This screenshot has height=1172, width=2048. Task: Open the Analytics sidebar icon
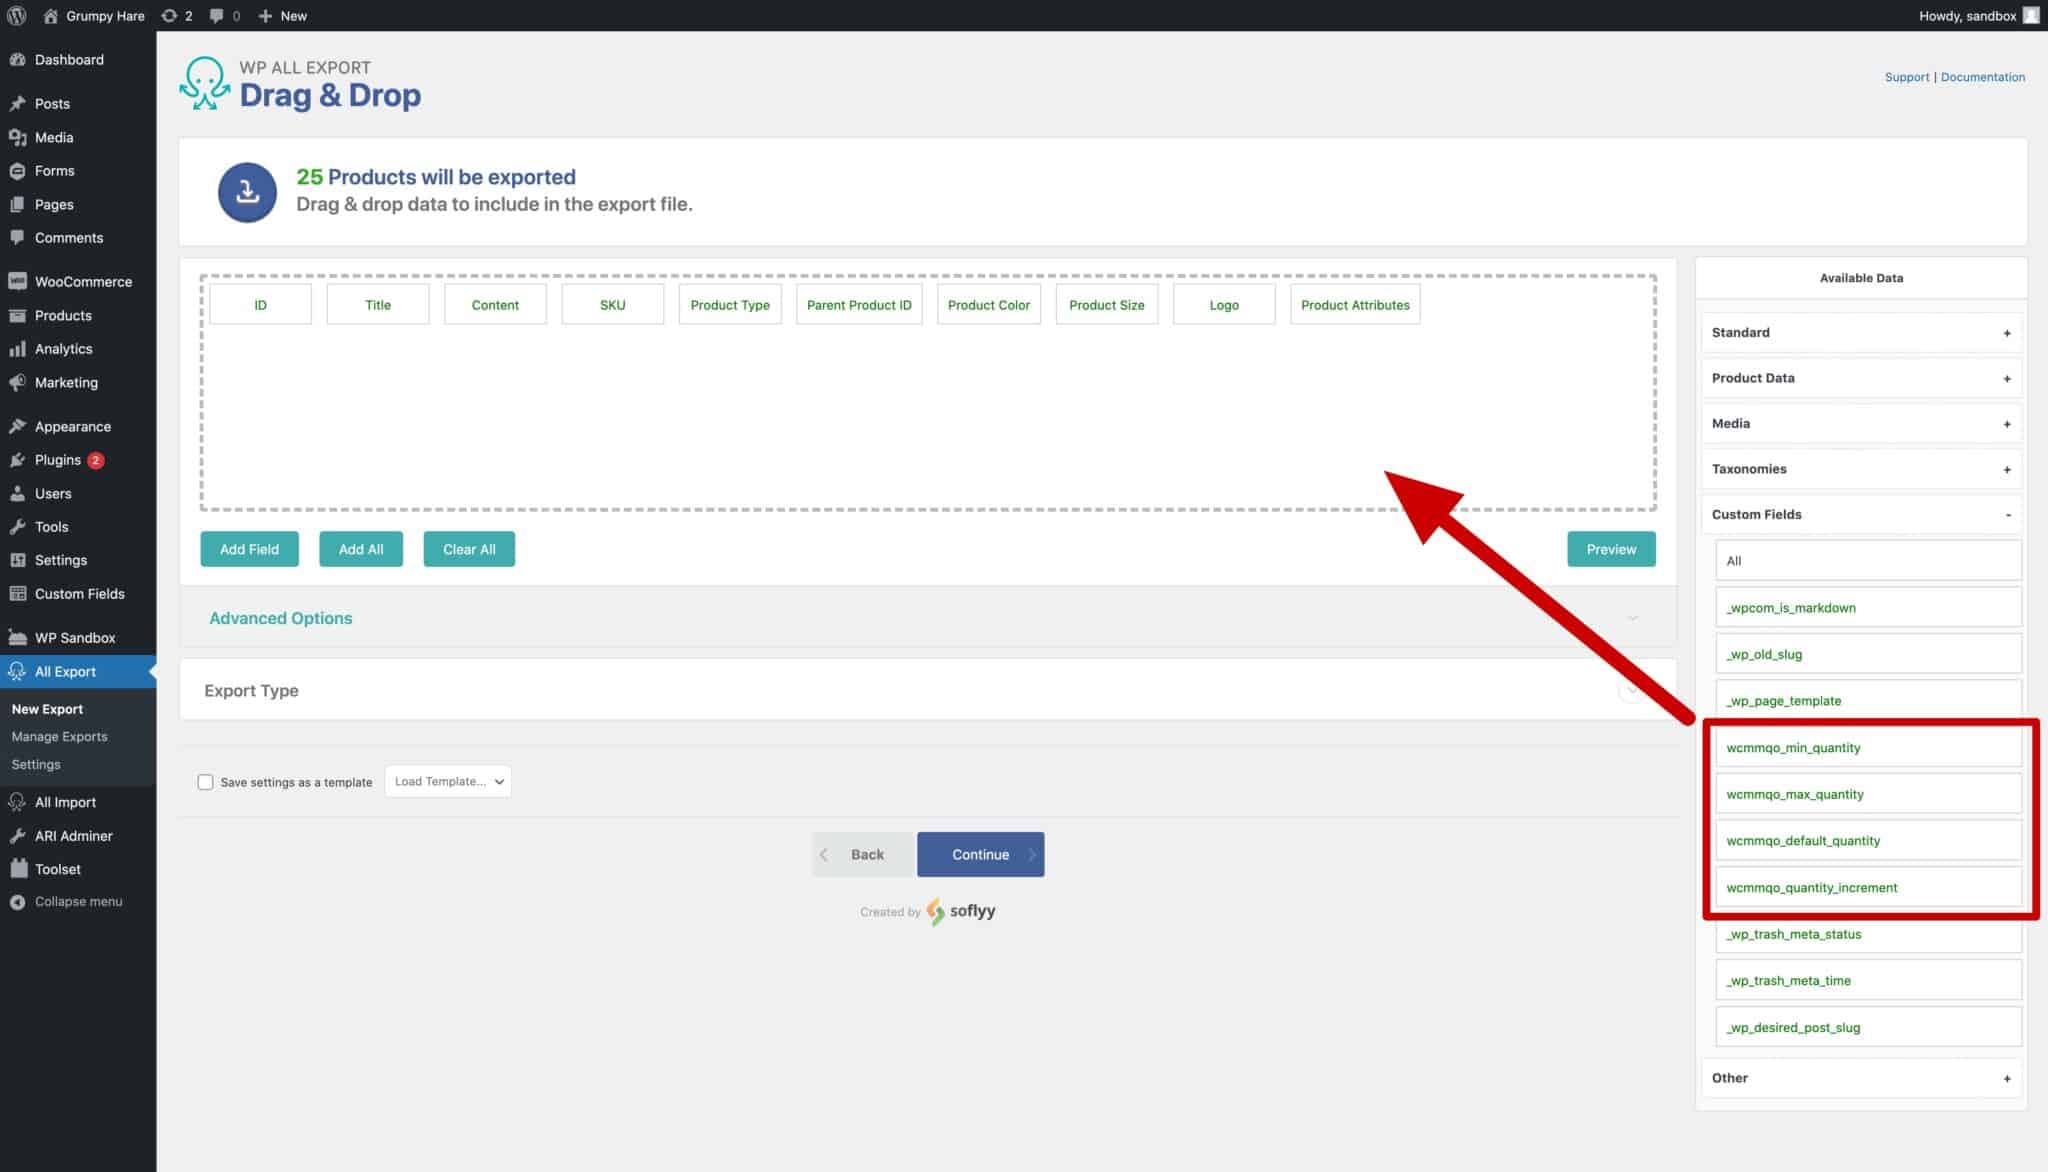18,348
